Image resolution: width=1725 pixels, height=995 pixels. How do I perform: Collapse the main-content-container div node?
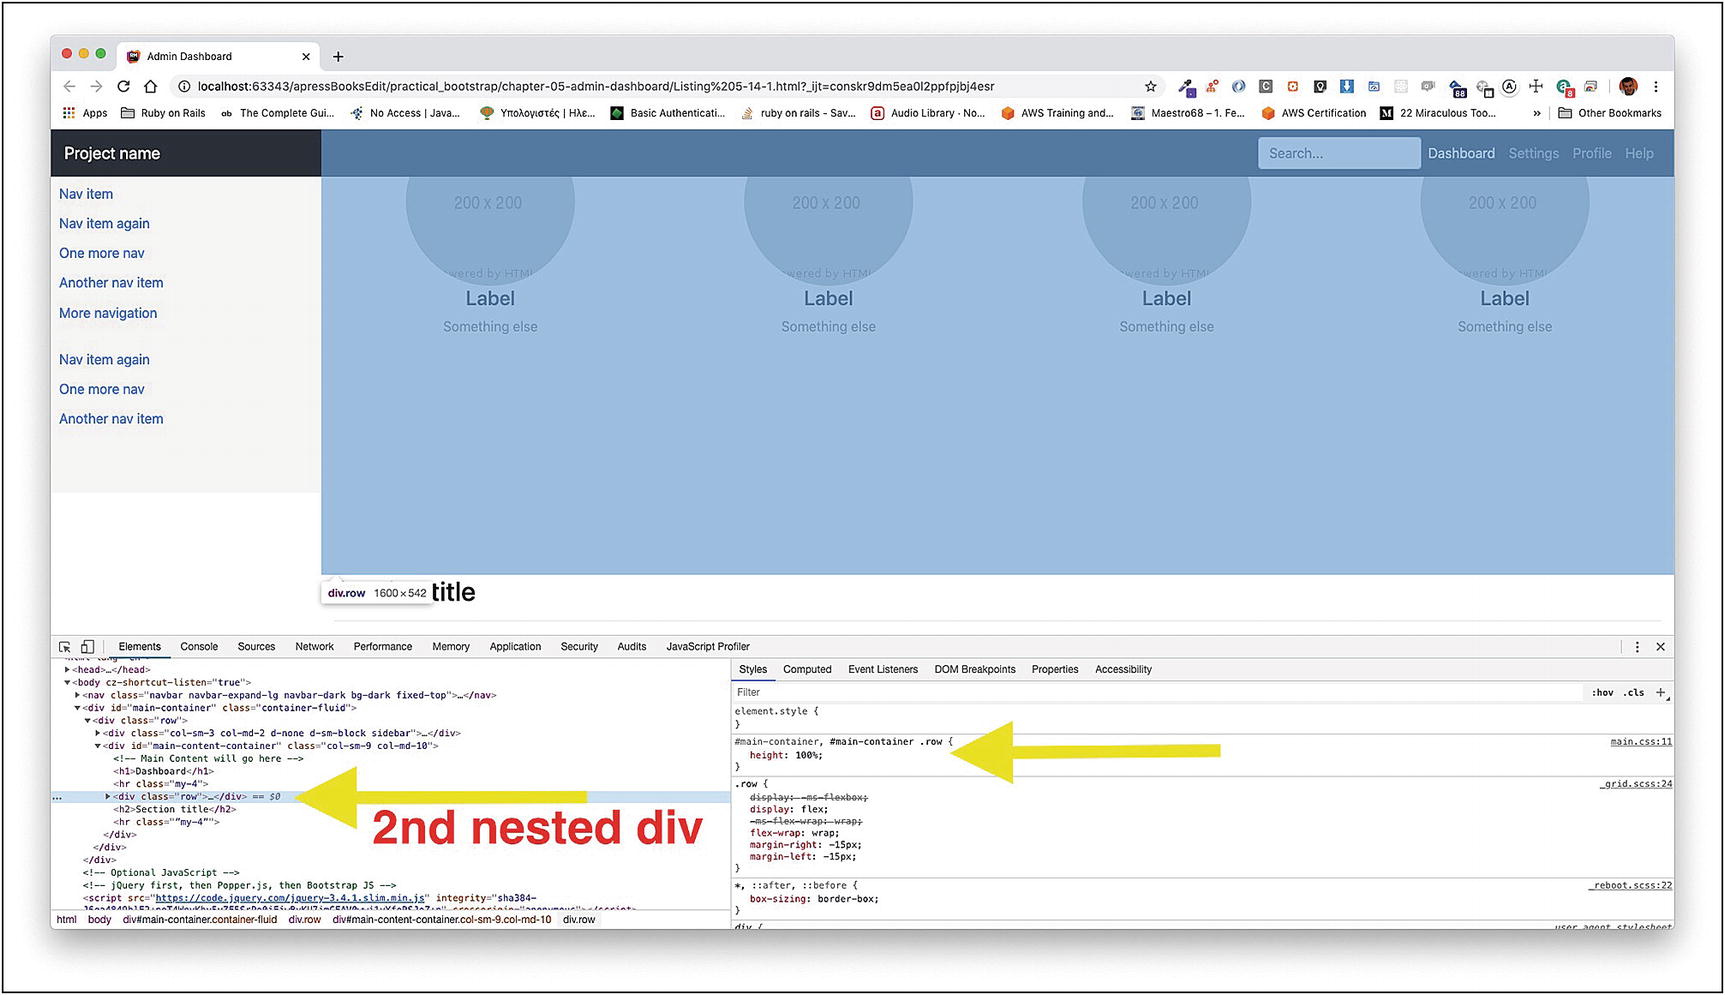click(x=98, y=746)
